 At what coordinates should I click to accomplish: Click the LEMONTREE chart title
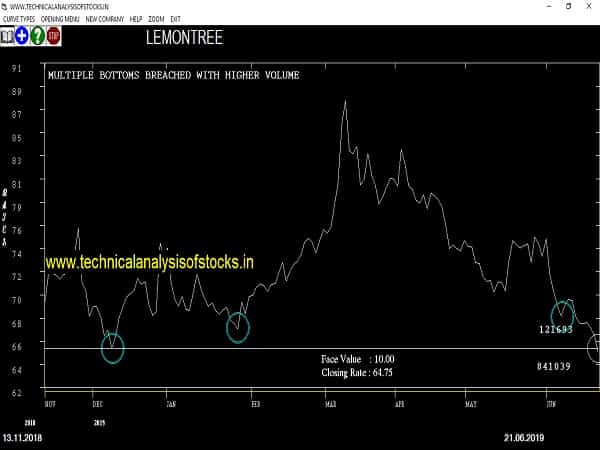click(183, 38)
